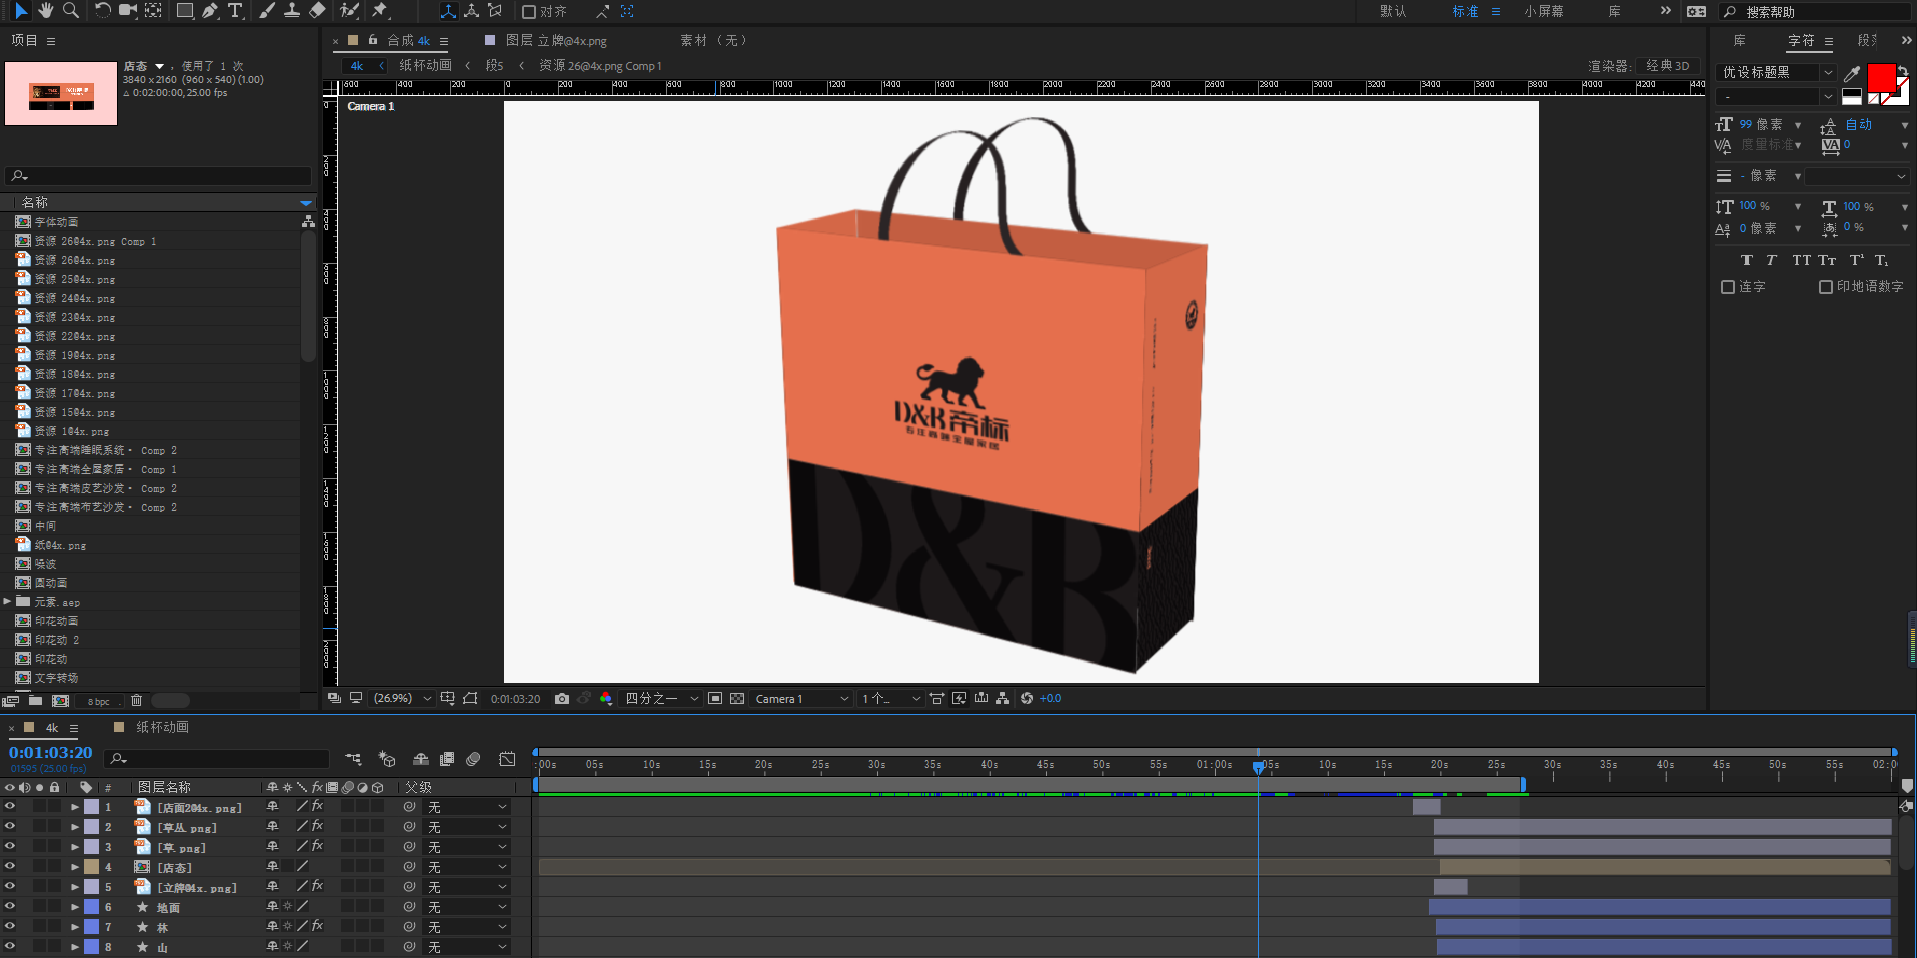Select the Zoom magnifier tool

[71, 11]
